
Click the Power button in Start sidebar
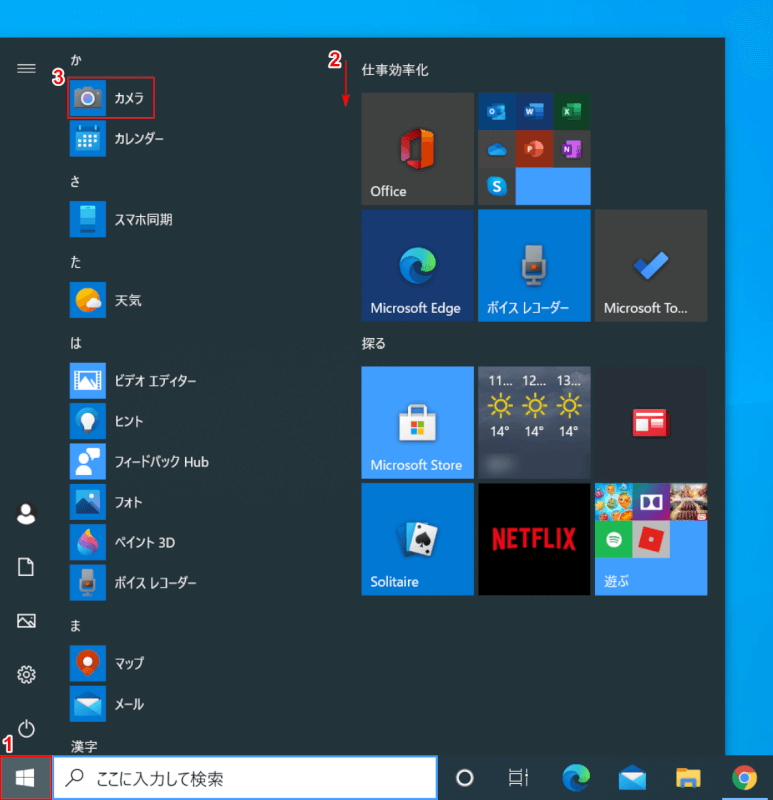27,728
